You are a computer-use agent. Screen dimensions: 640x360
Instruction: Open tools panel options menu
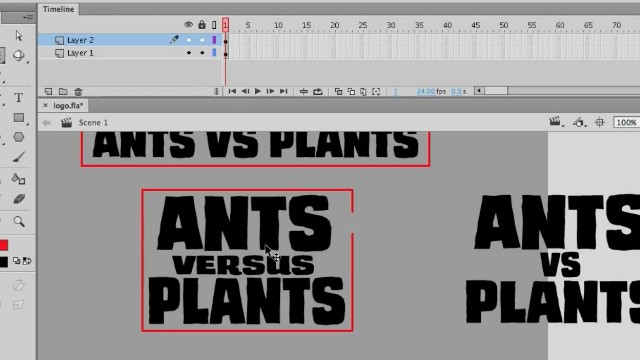28,17
